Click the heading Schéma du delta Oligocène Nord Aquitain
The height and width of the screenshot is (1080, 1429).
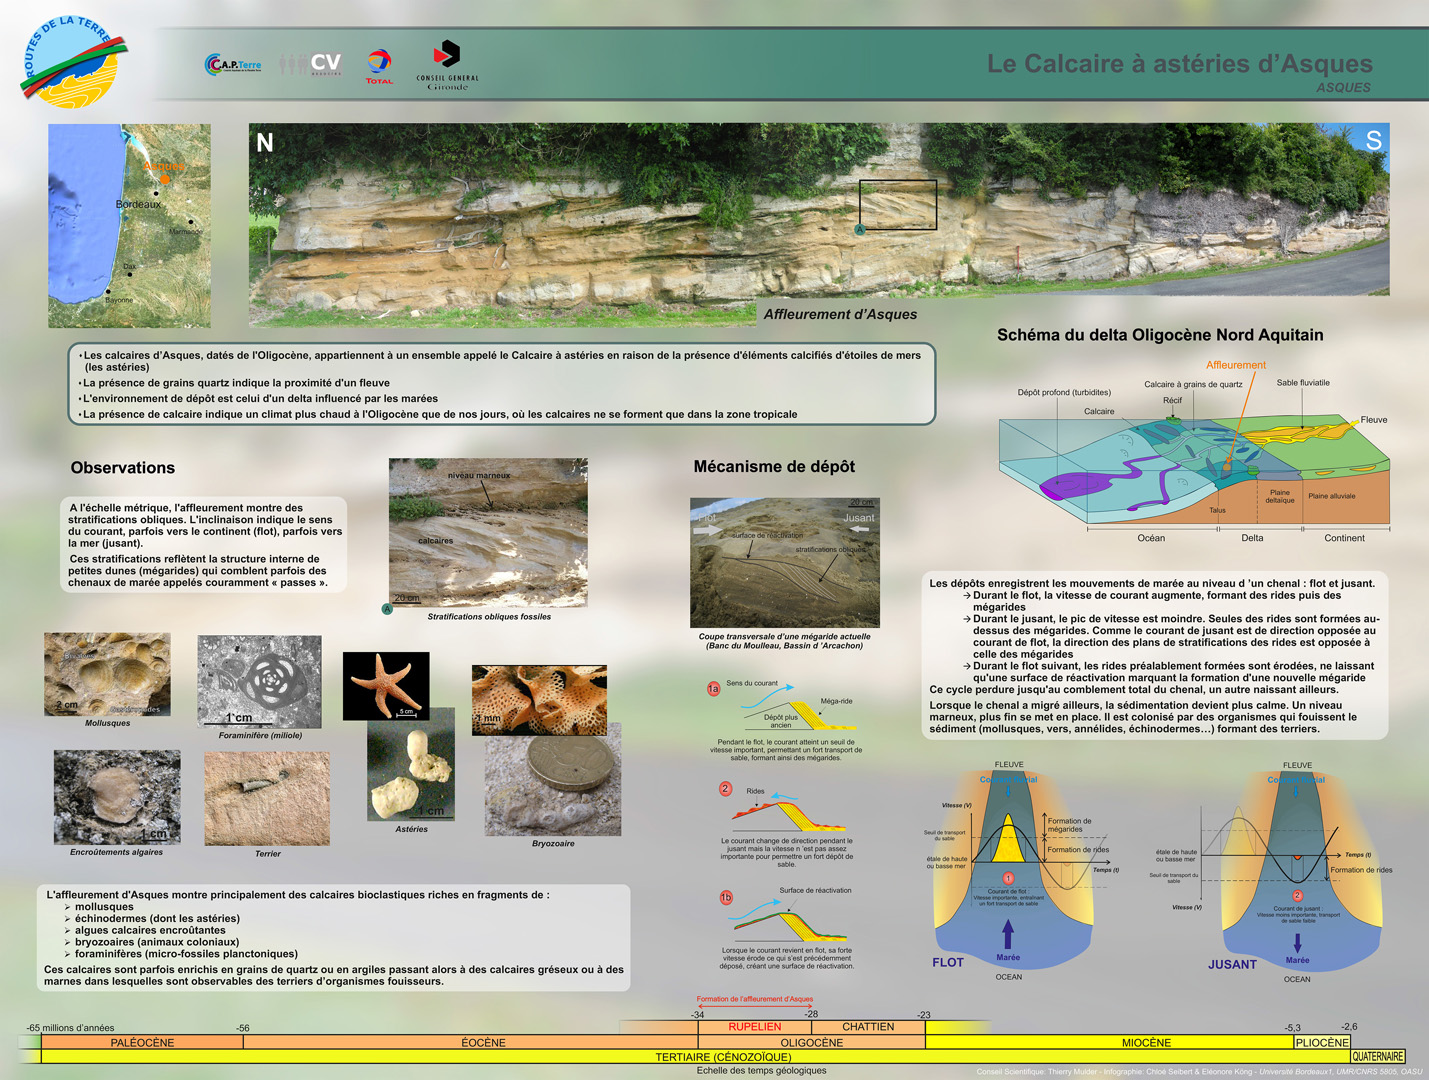point(1160,335)
